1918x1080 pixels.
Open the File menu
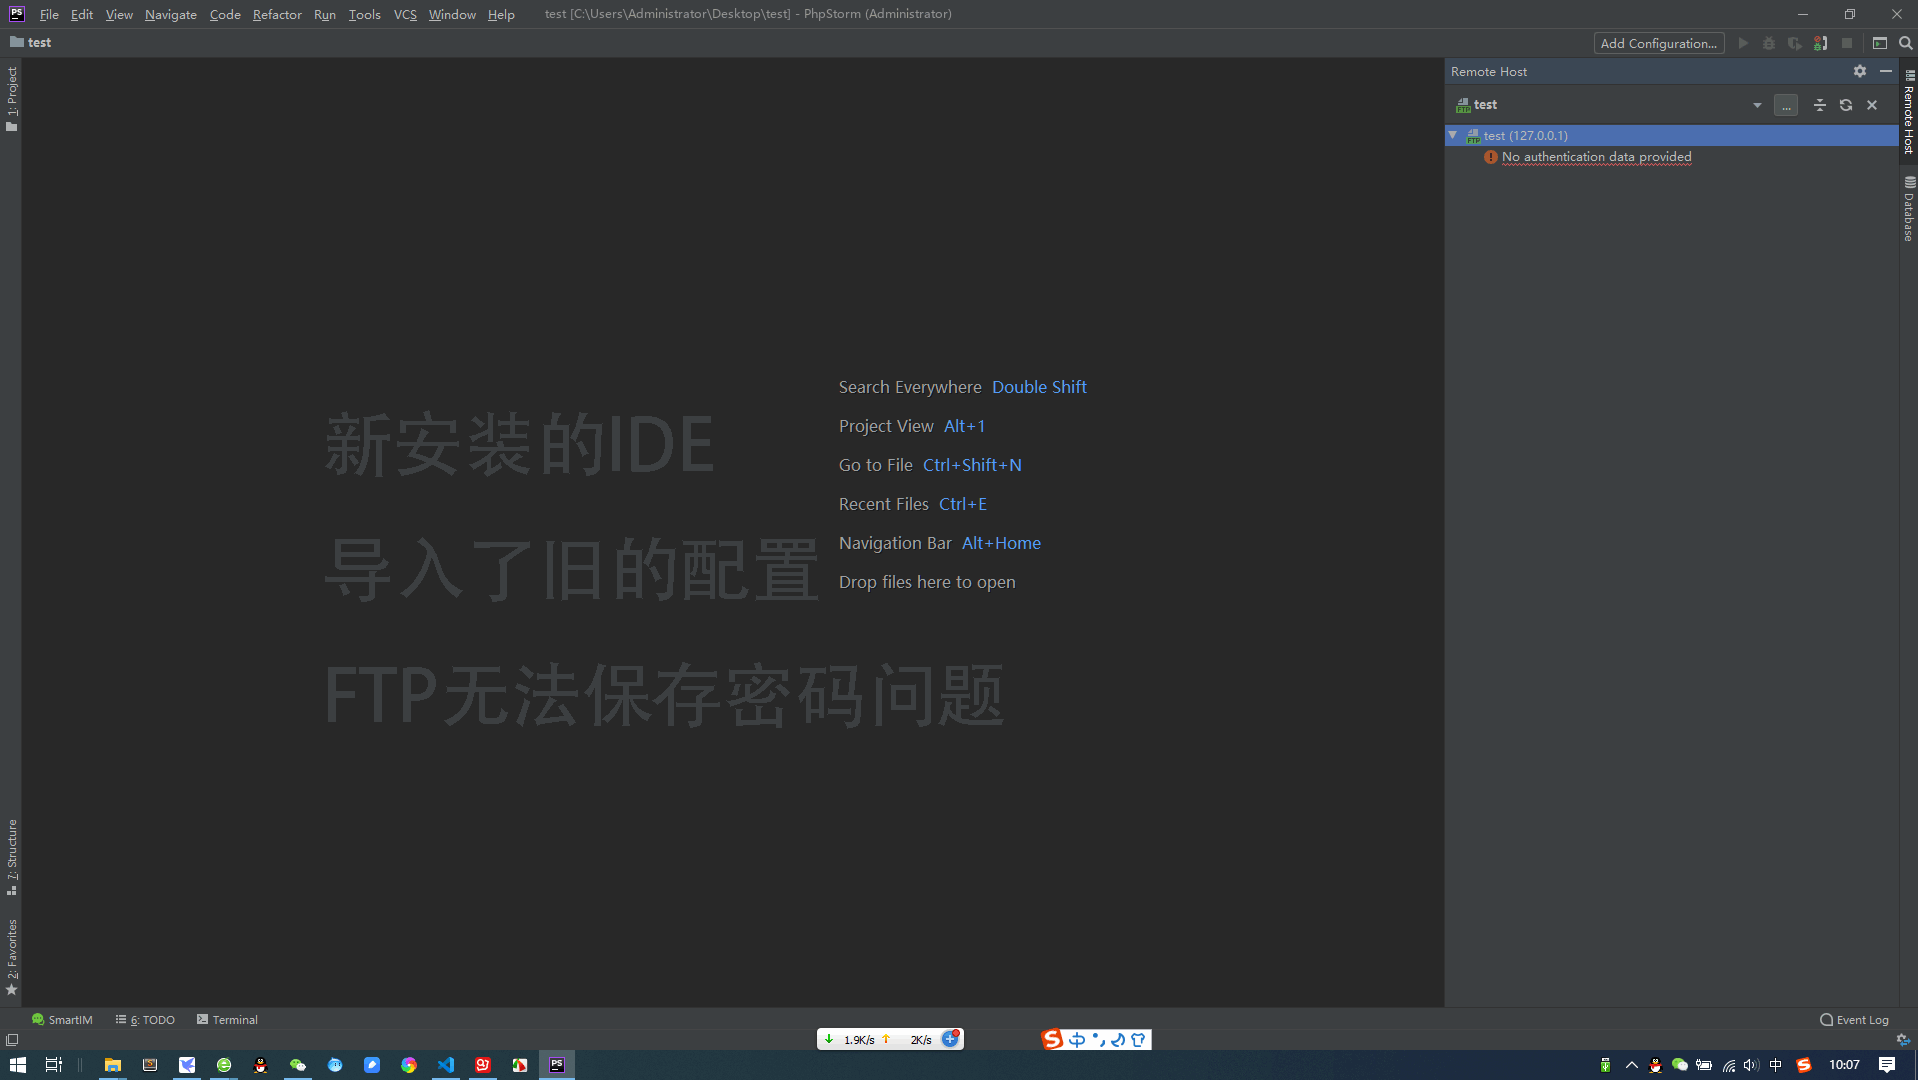(48, 14)
